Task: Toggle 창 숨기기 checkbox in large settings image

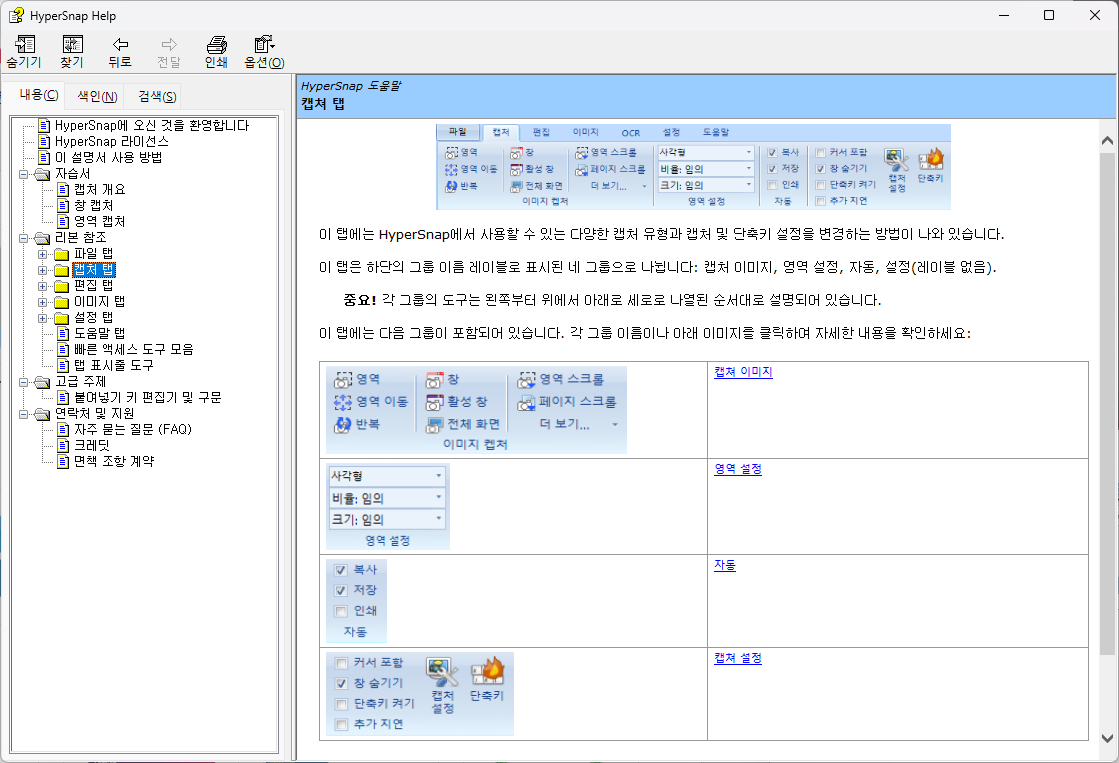Action: pos(341,684)
